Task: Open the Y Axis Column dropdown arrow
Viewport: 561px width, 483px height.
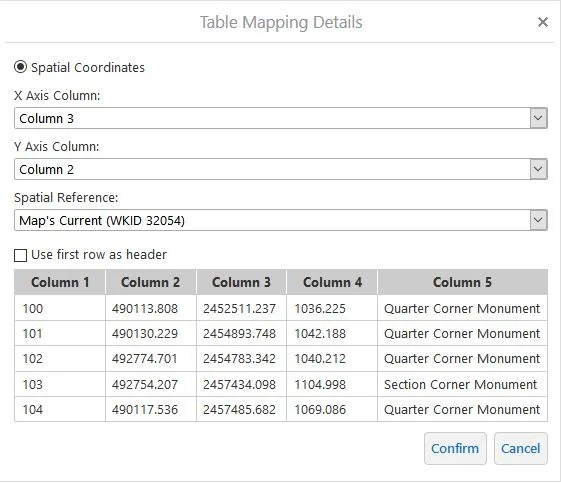Action: click(x=538, y=169)
